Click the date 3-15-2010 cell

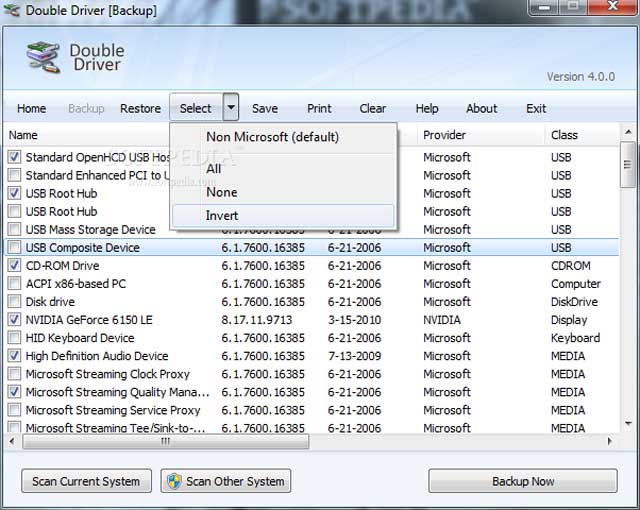pos(354,319)
